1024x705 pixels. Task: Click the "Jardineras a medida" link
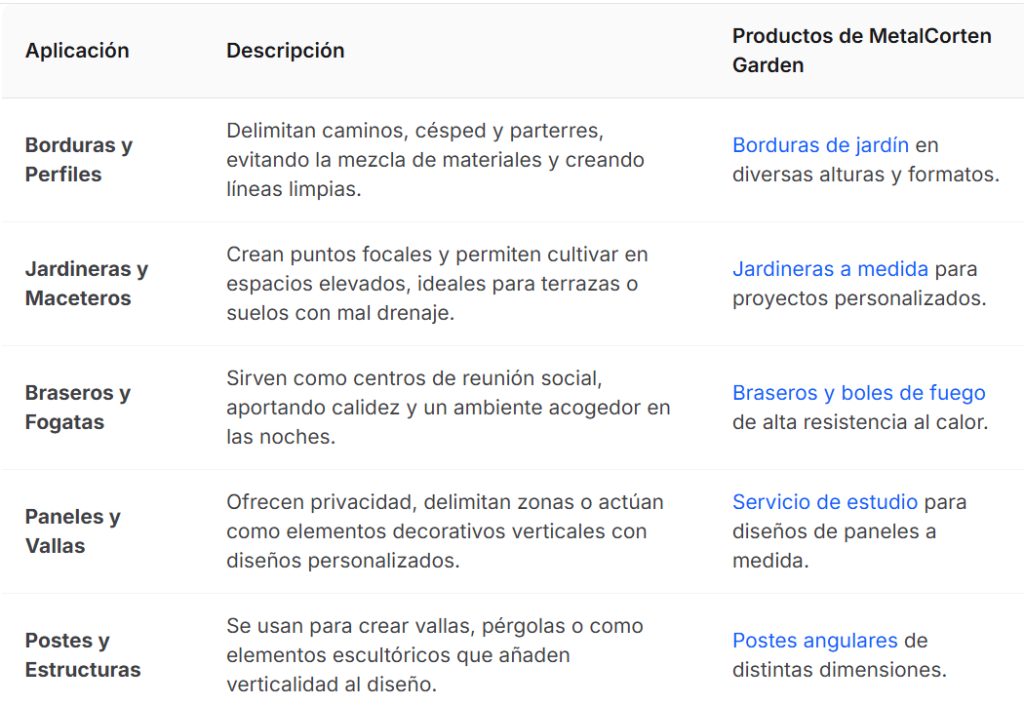coord(830,269)
